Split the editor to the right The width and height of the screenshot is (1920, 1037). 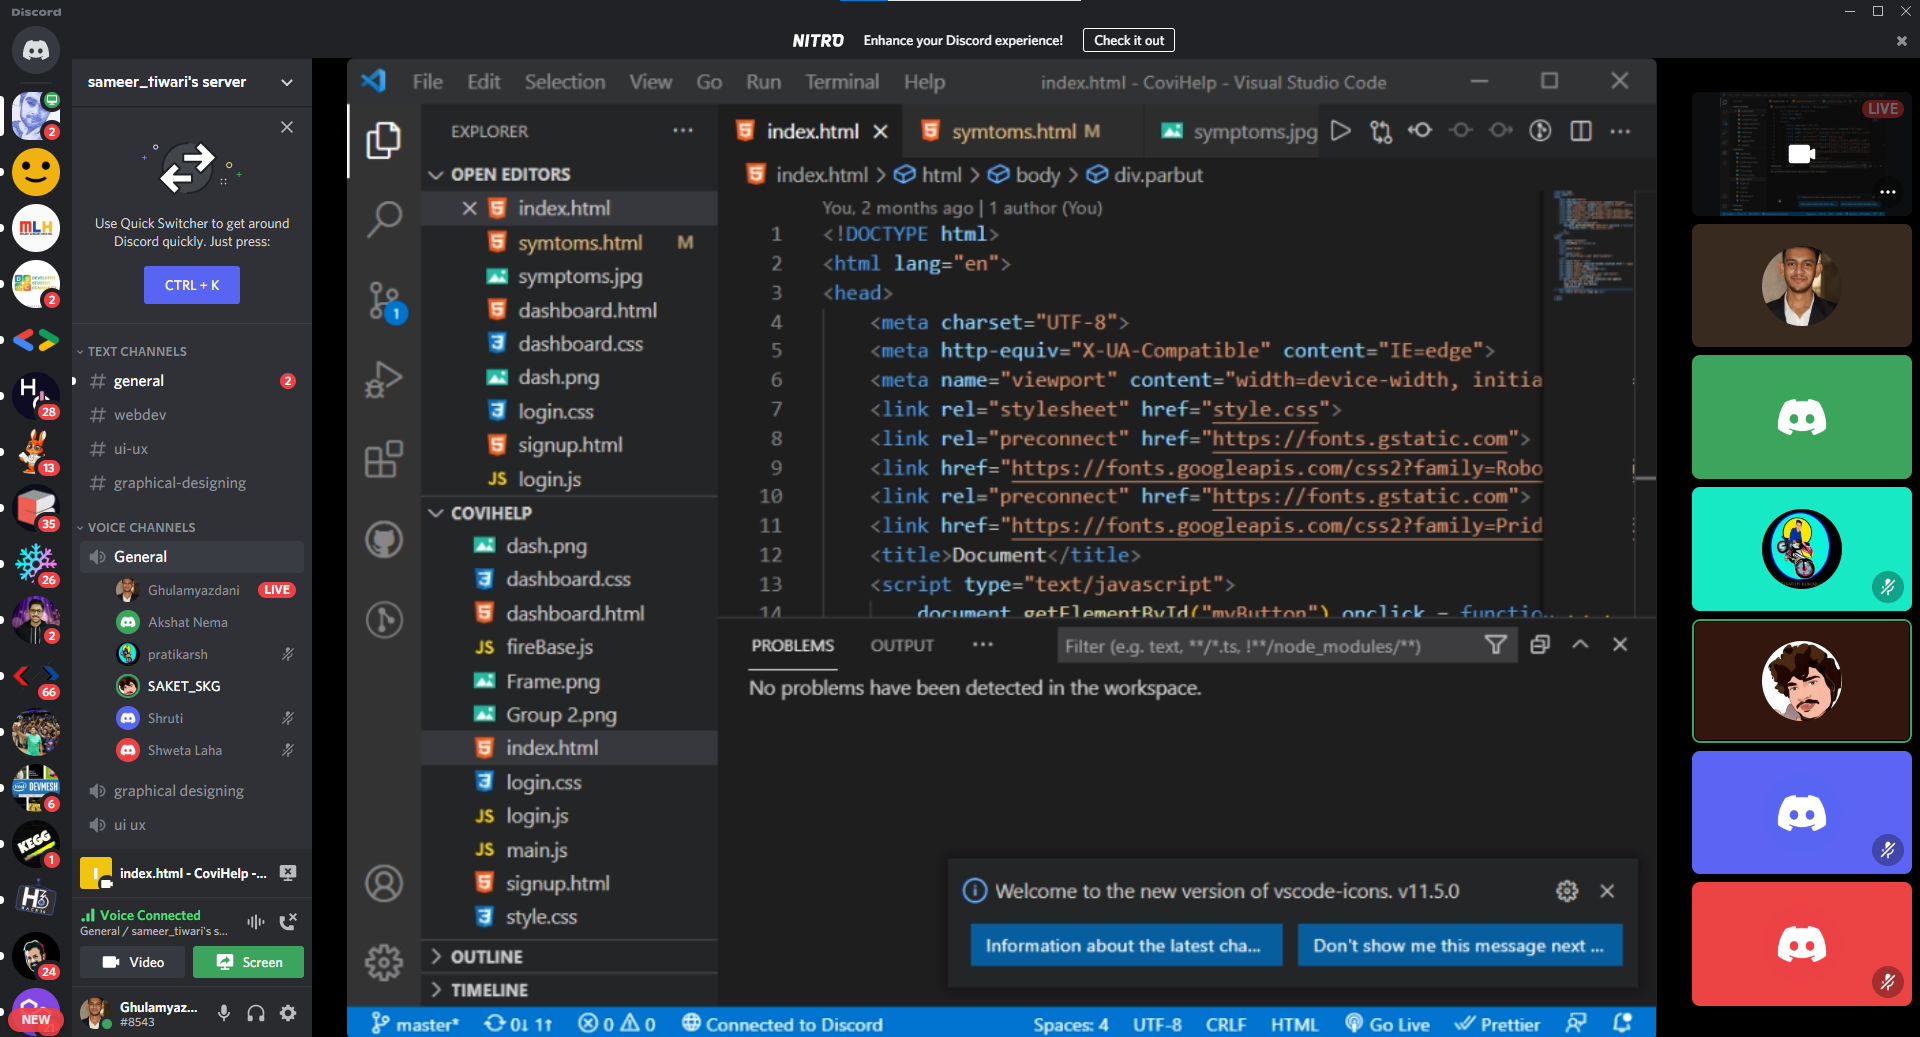(x=1581, y=131)
